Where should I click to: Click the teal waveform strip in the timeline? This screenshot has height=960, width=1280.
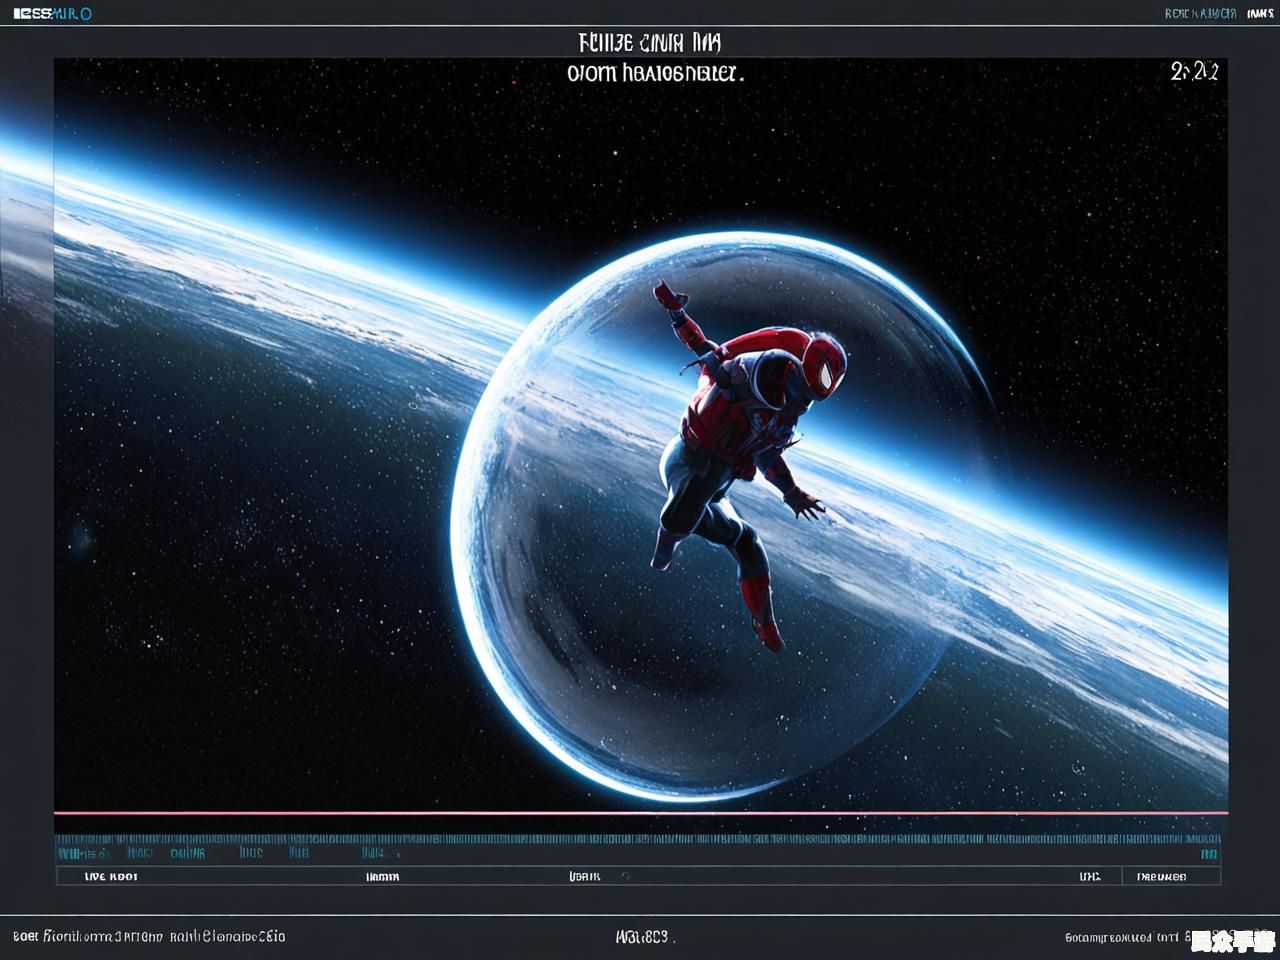[640, 839]
